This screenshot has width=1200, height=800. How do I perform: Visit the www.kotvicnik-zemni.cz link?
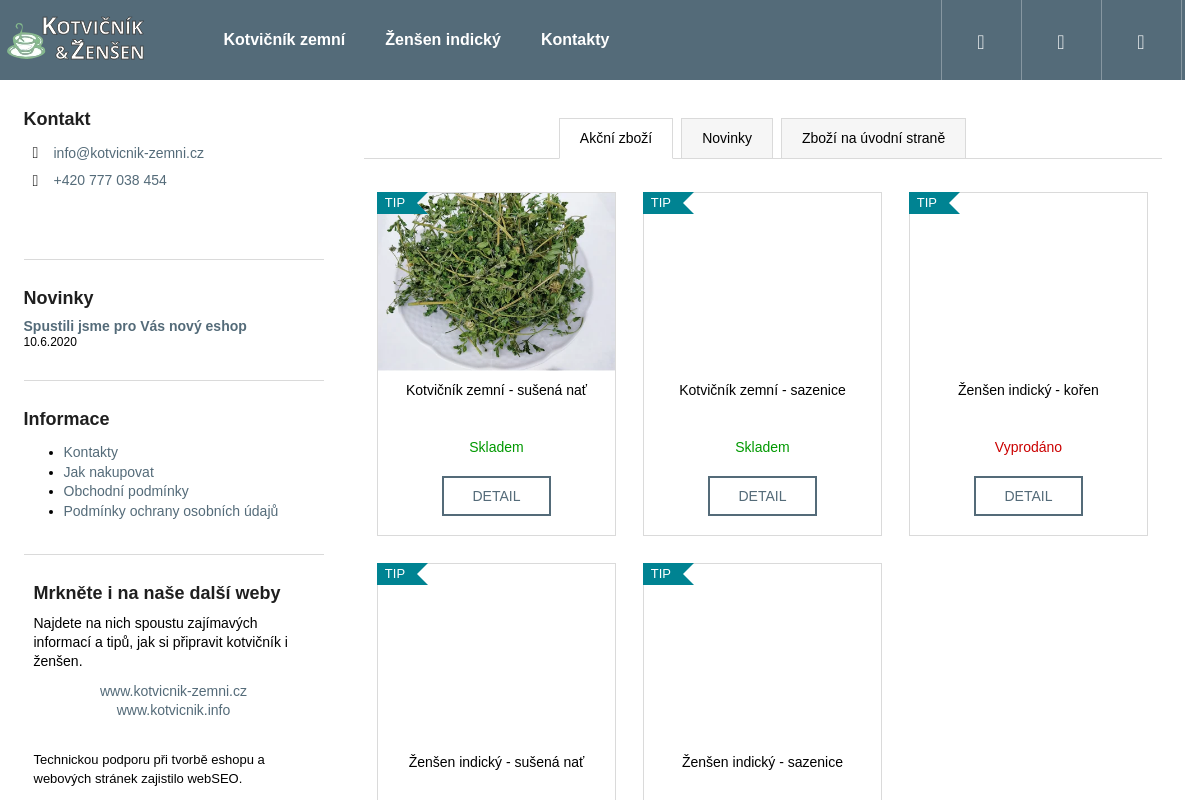(173, 691)
